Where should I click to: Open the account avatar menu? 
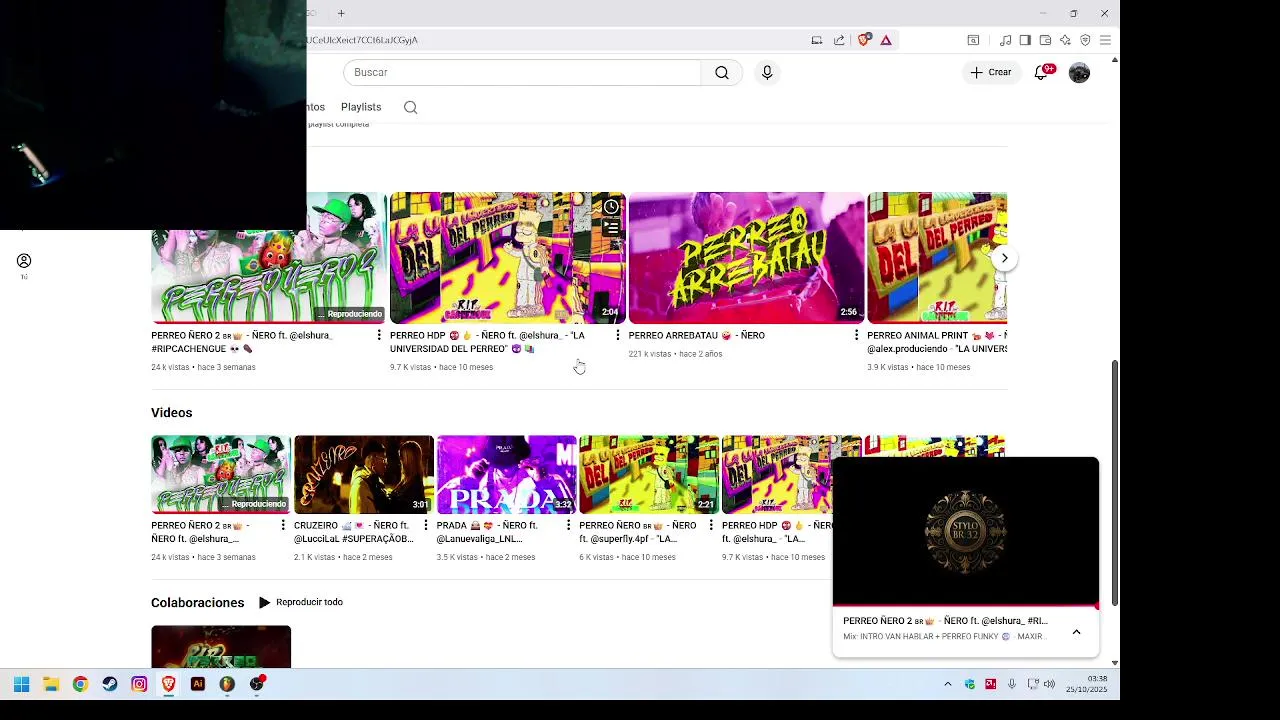(1079, 72)
